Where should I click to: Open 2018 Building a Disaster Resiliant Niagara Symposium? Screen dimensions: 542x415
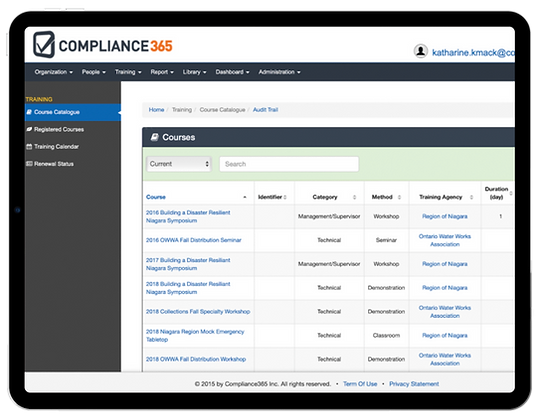188,288
